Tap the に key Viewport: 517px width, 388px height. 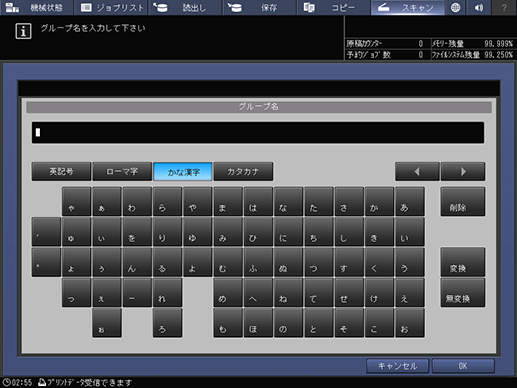288,232
